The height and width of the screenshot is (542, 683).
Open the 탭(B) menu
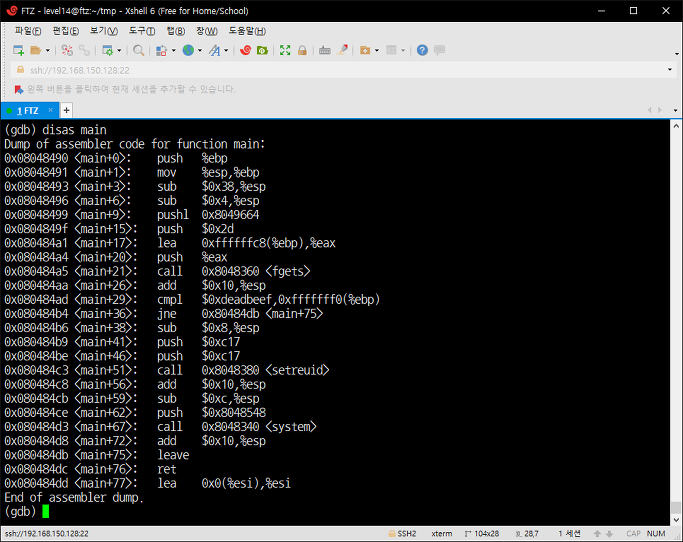(x=176, y=31)
